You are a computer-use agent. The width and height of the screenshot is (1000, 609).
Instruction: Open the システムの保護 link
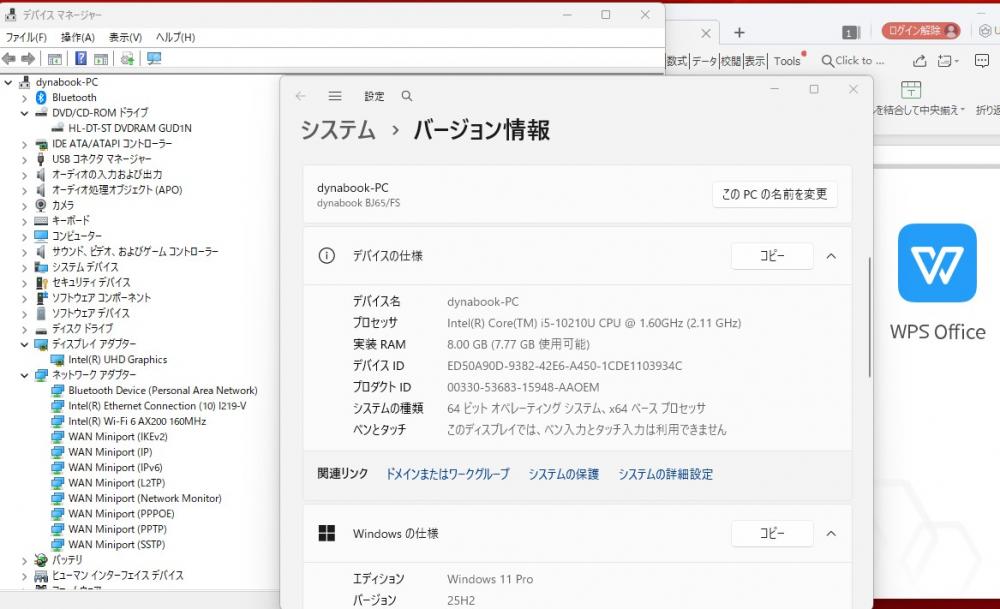(563, 474)
